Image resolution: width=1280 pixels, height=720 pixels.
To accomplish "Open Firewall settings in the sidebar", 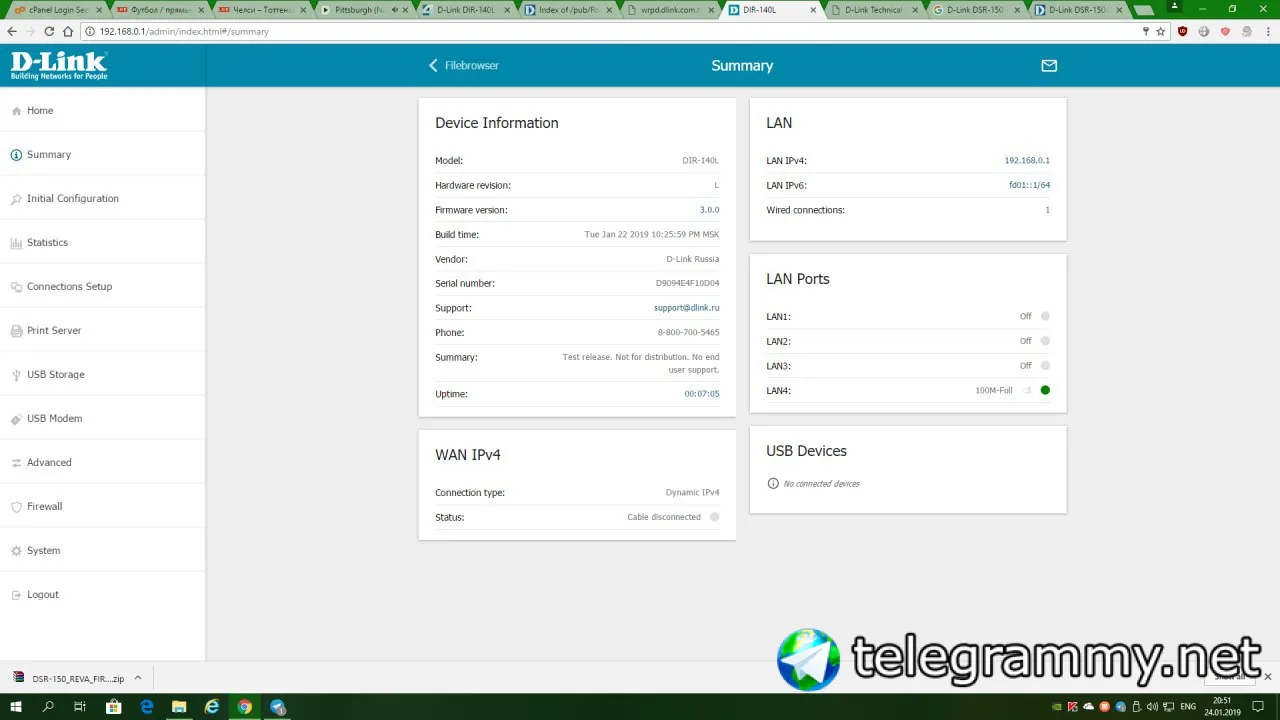I will pos(103,507).
